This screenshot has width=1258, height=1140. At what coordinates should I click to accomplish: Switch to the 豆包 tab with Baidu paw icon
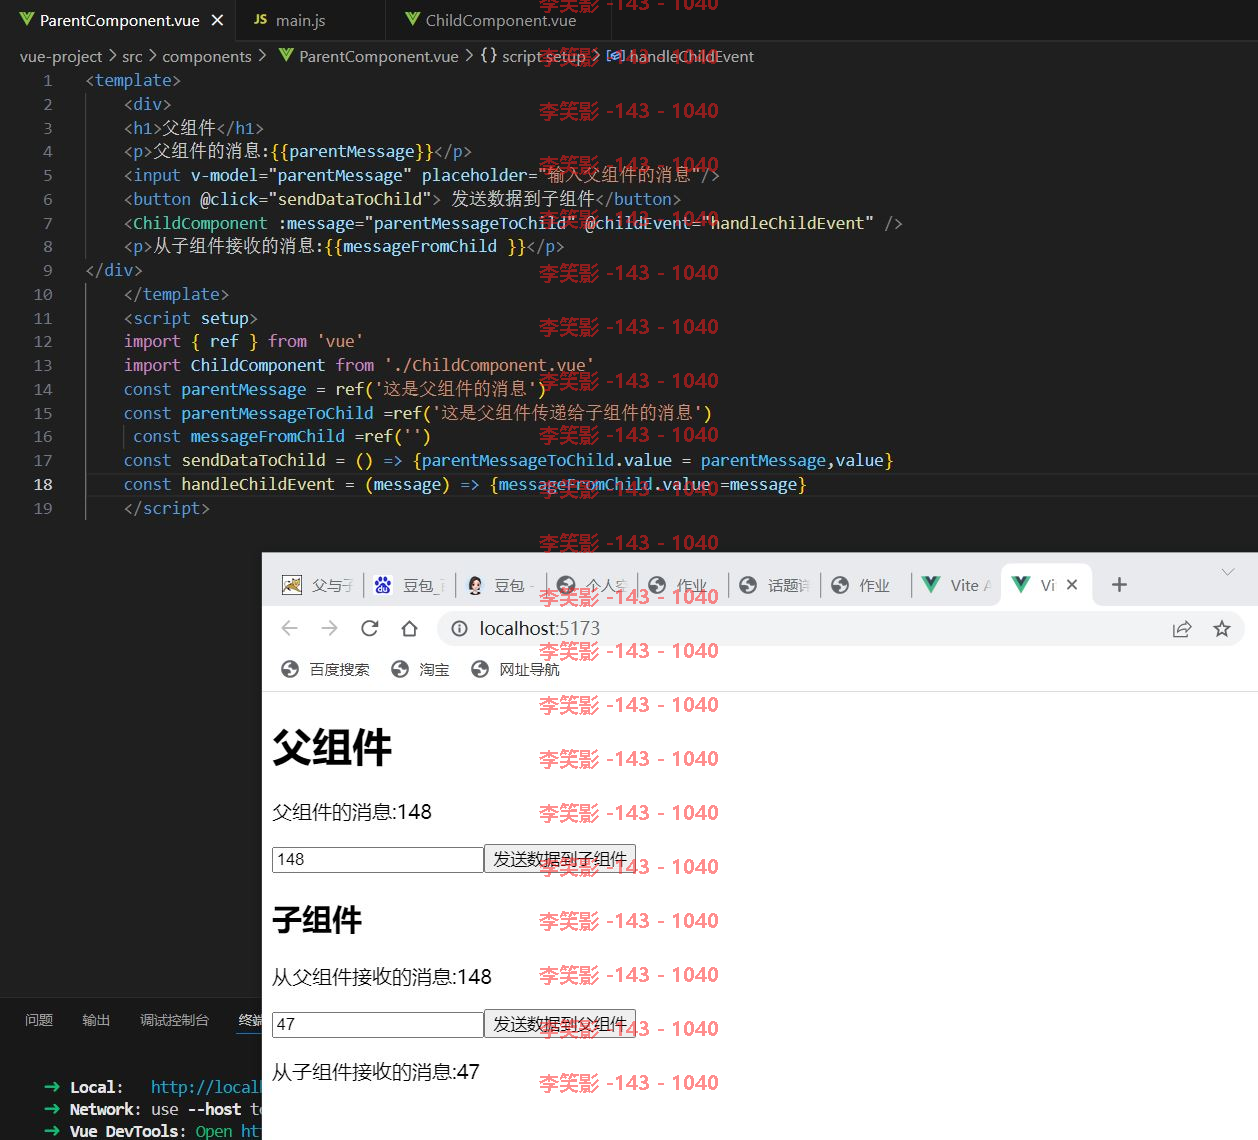408,585
